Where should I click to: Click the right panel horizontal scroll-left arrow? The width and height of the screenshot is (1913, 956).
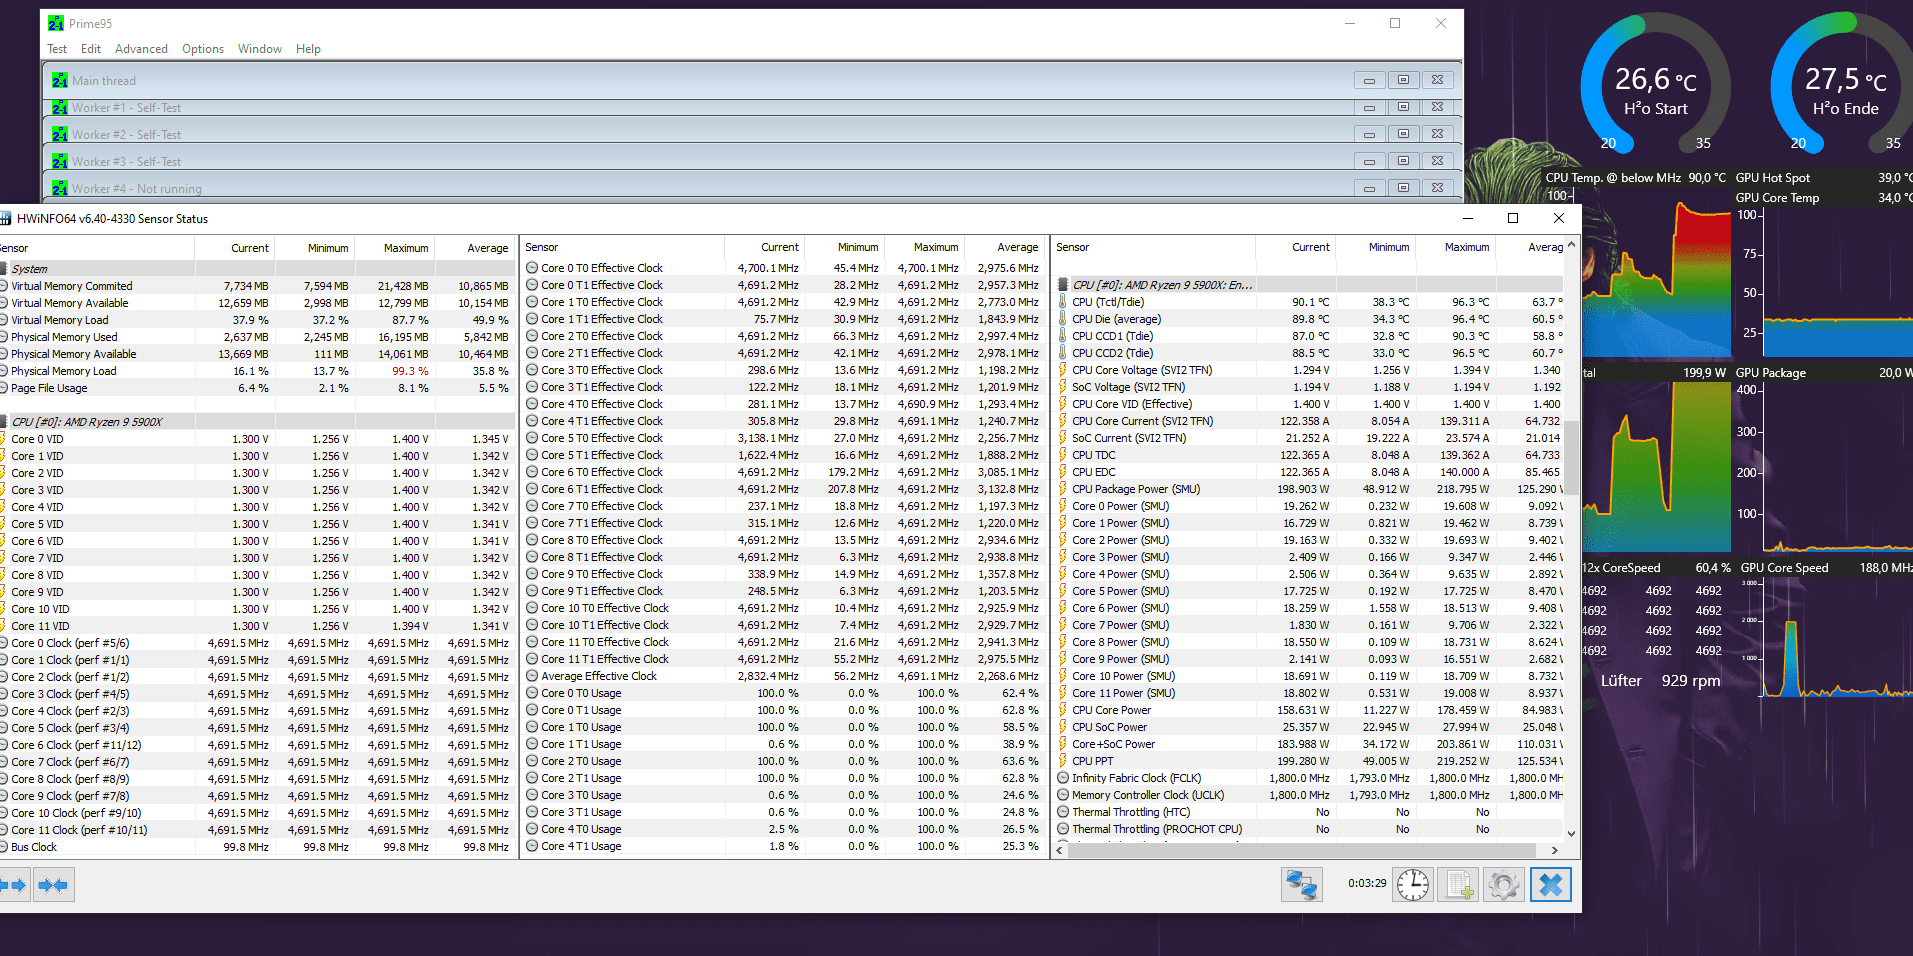(1061, 850)
